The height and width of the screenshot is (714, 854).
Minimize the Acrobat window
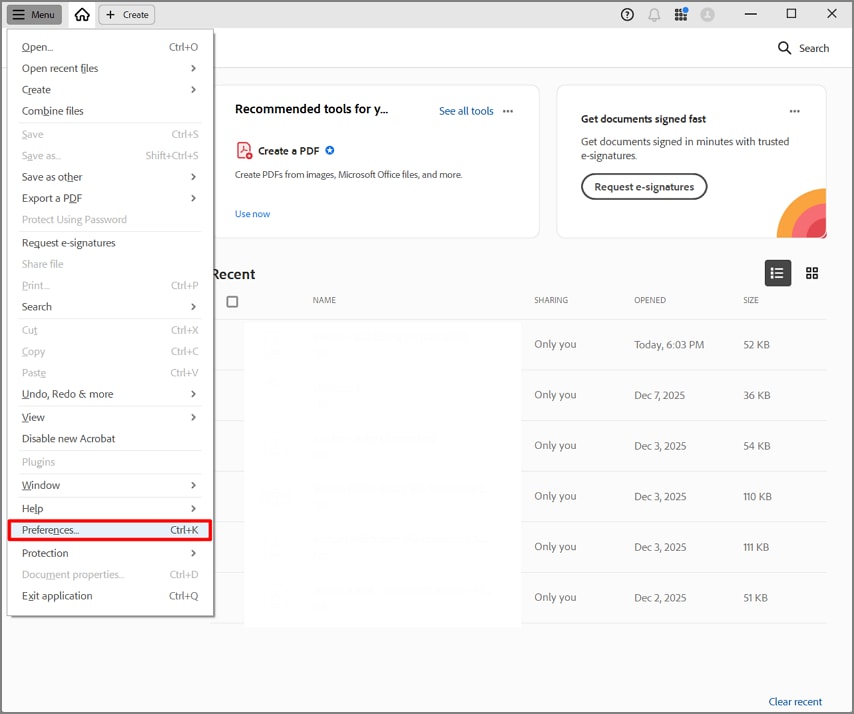pyautogui.click(x=751, y=14)
